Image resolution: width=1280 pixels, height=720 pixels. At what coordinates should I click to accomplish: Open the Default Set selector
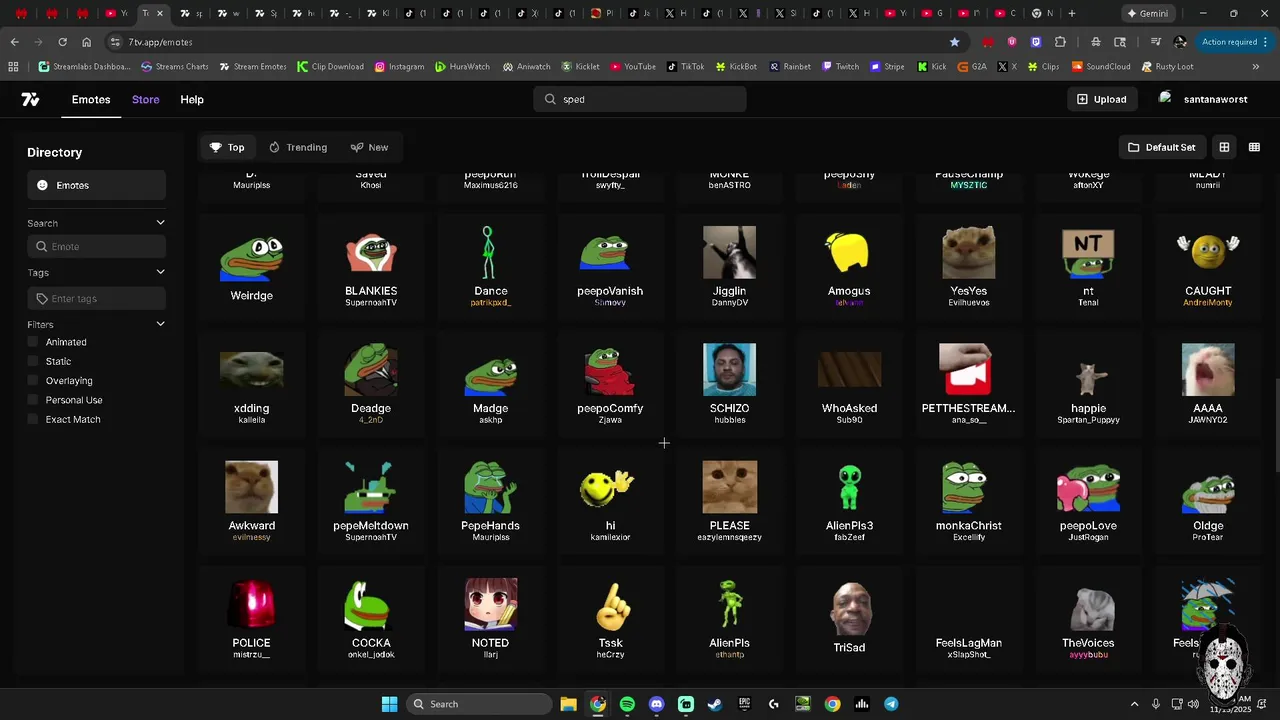click(1161, 147)
